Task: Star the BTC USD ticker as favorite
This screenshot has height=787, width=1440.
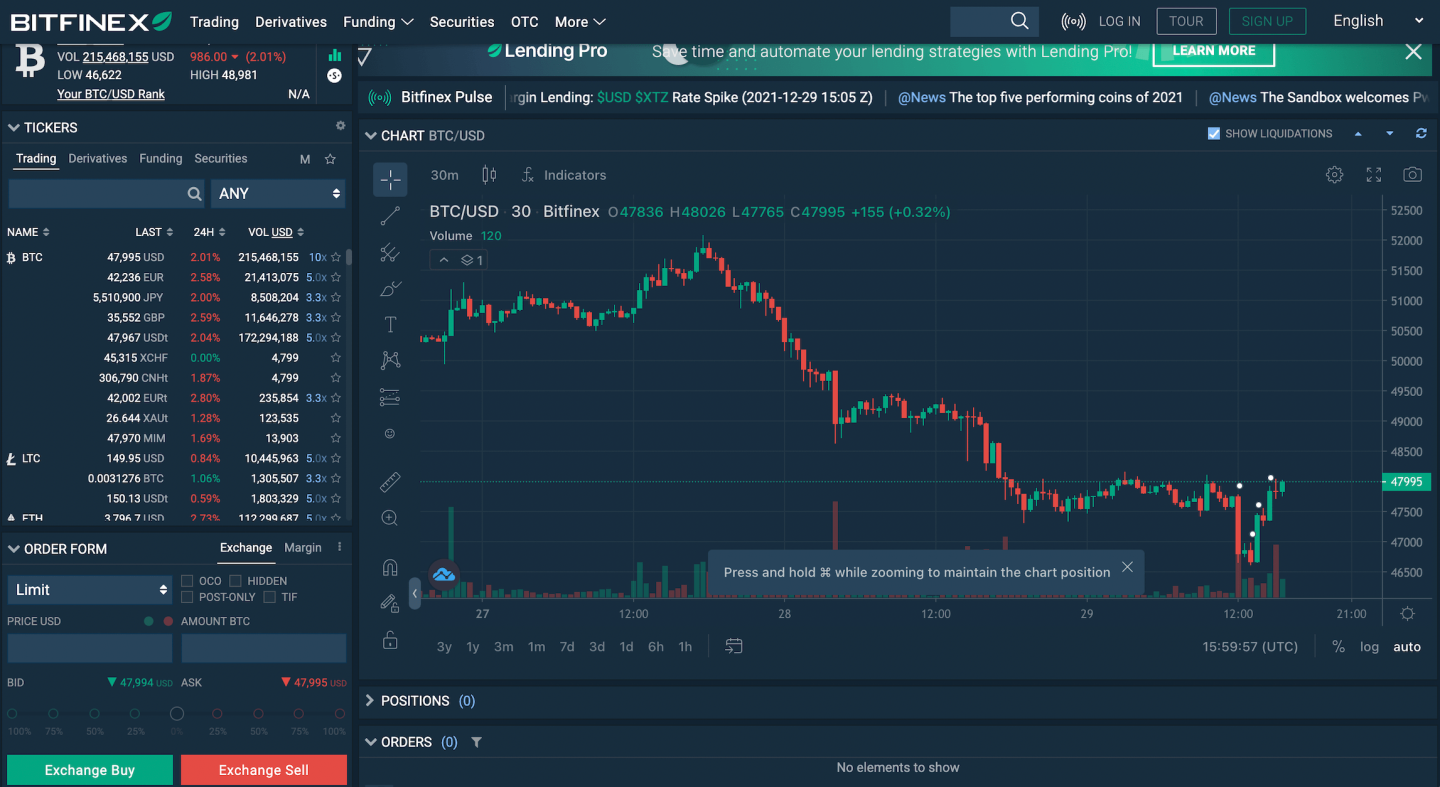Action: [336, 257]
